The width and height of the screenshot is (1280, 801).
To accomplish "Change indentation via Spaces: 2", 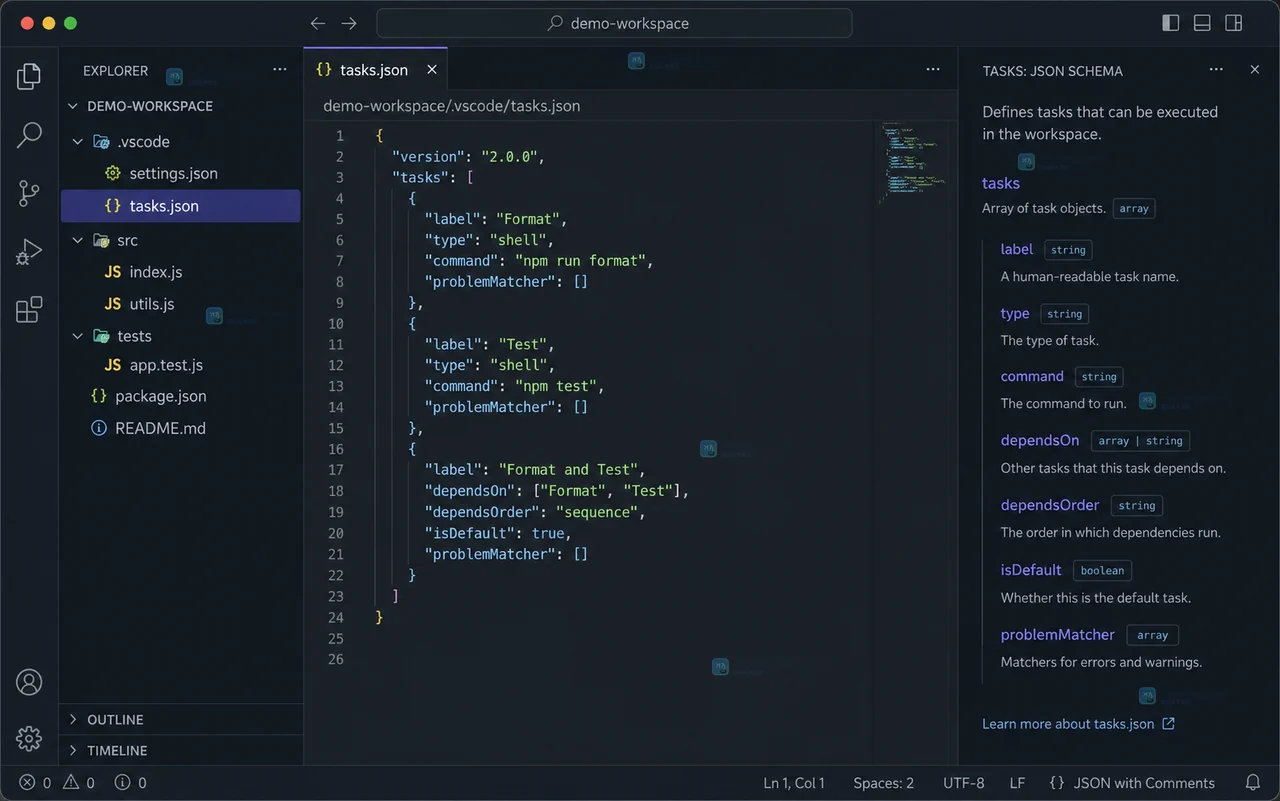I will 884,783.
